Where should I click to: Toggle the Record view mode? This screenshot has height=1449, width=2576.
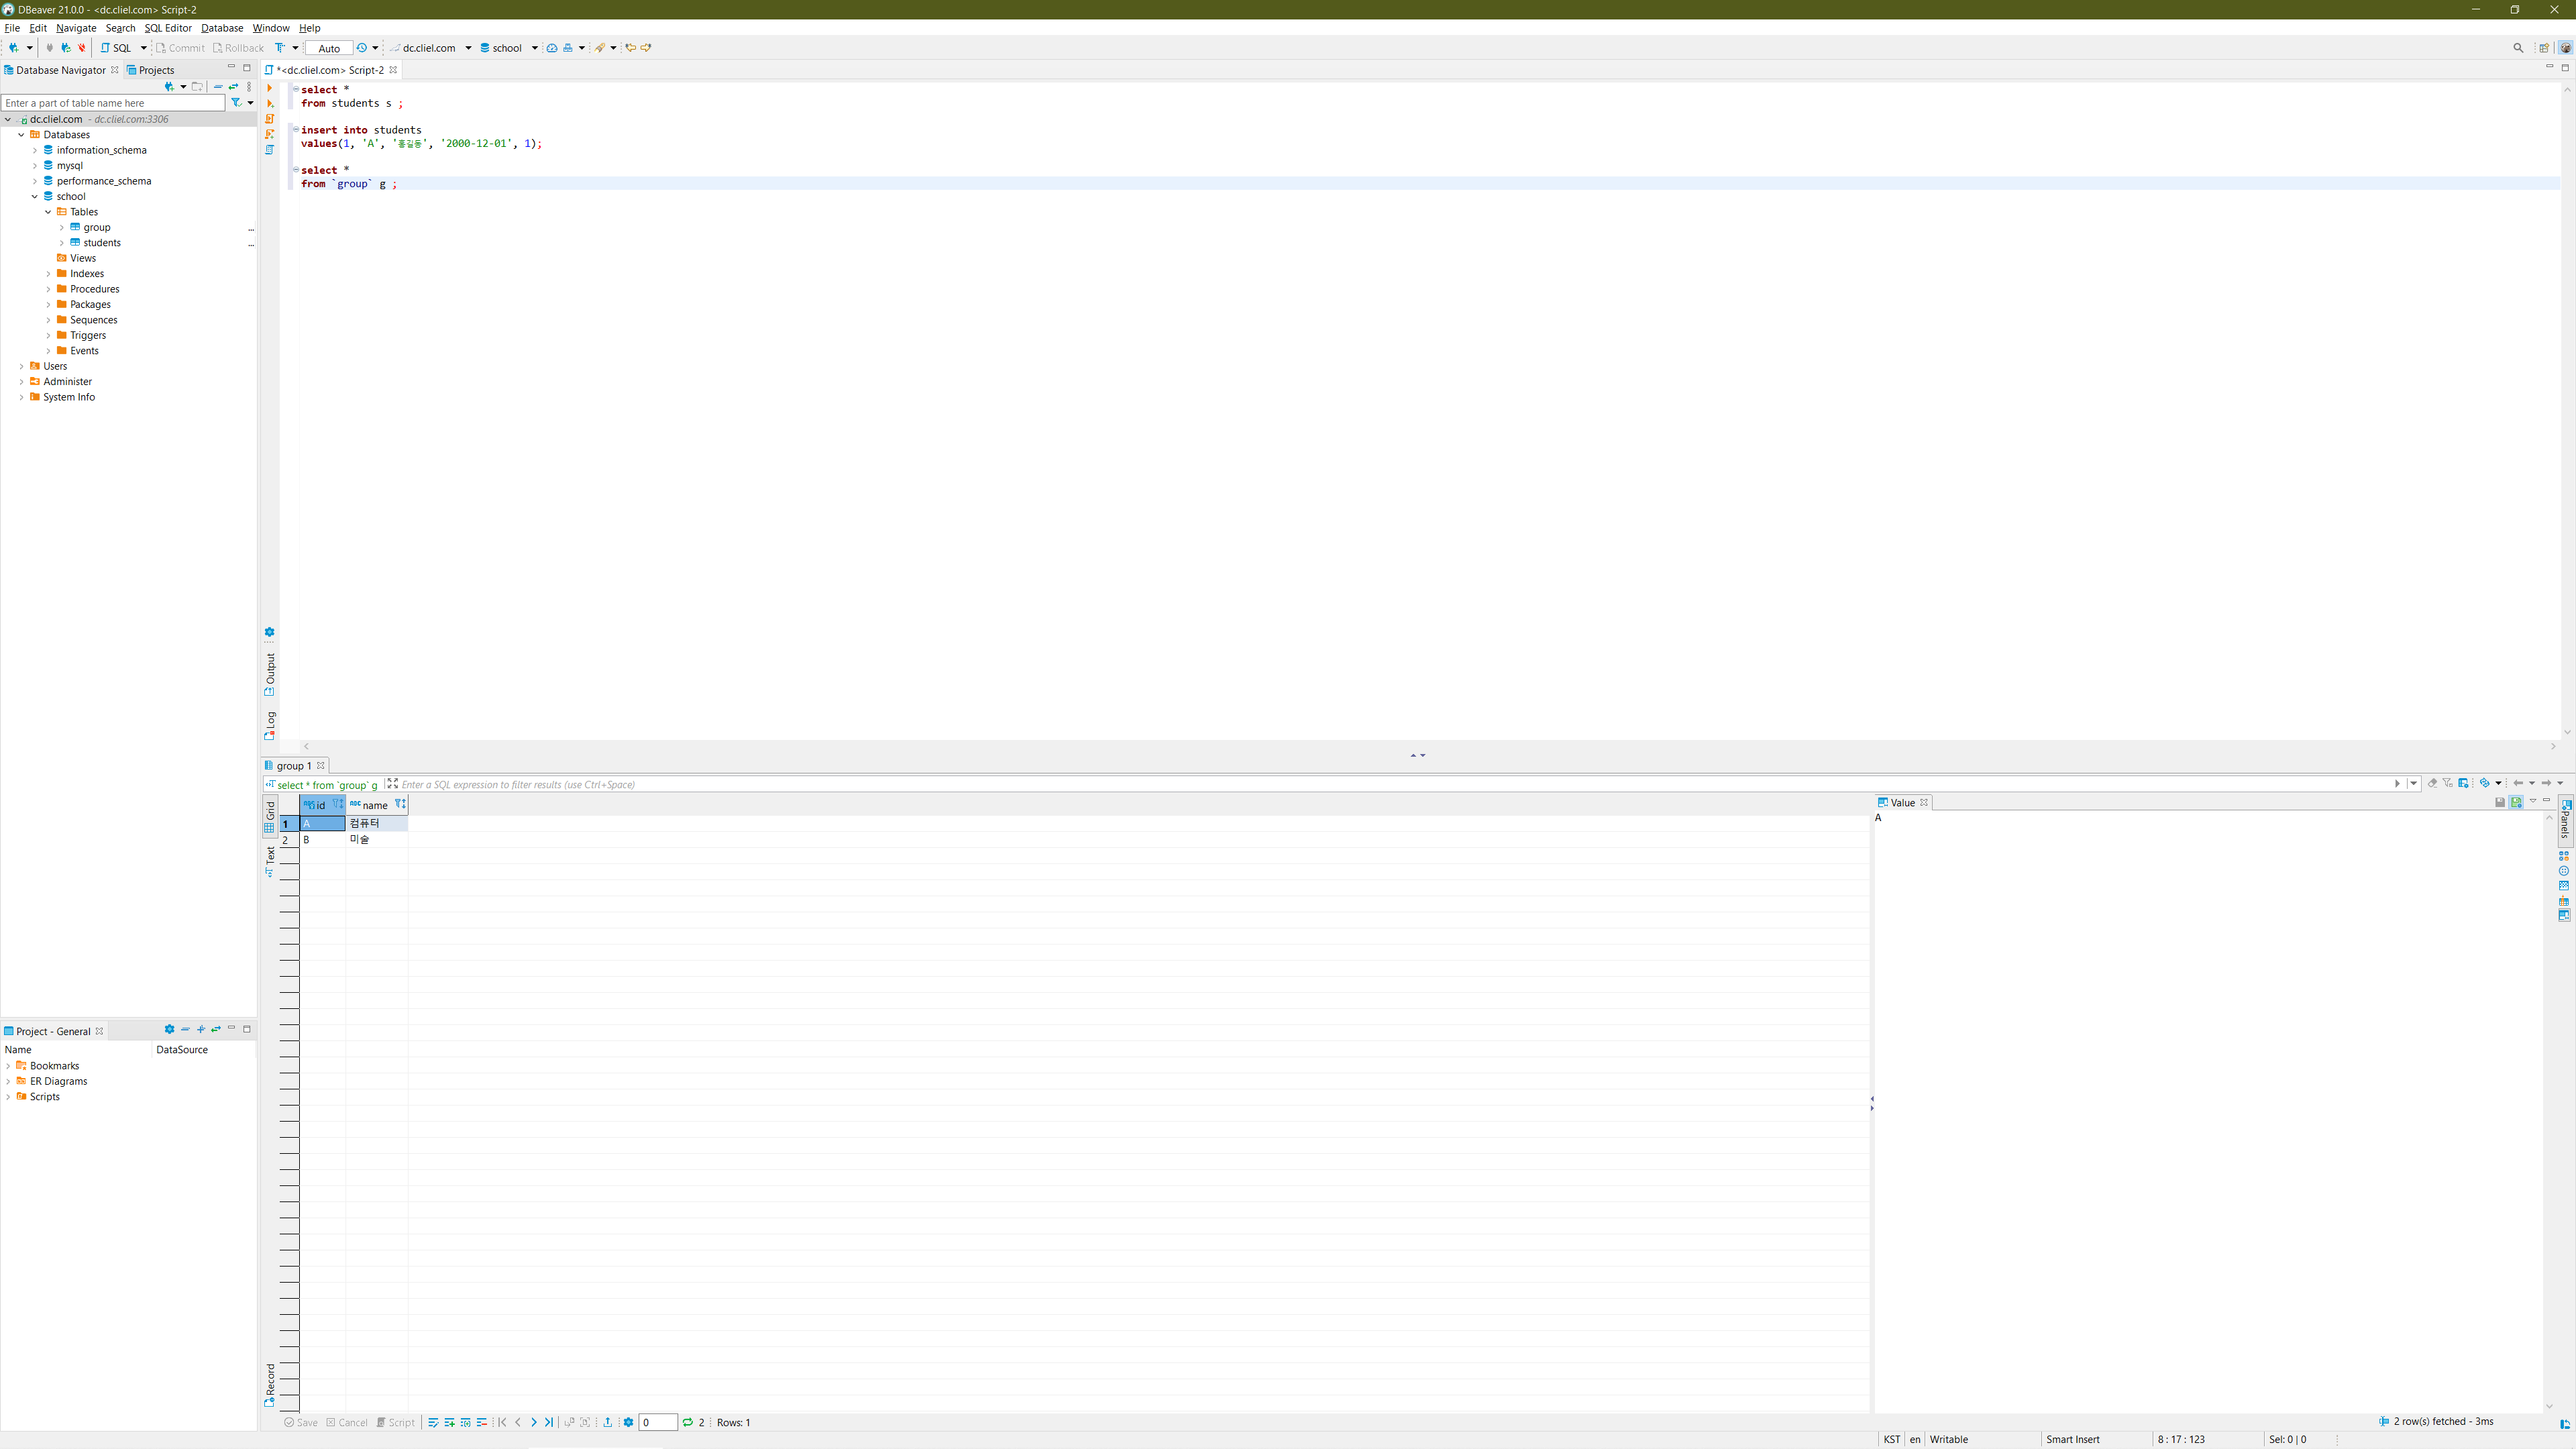pos(270,1383)
